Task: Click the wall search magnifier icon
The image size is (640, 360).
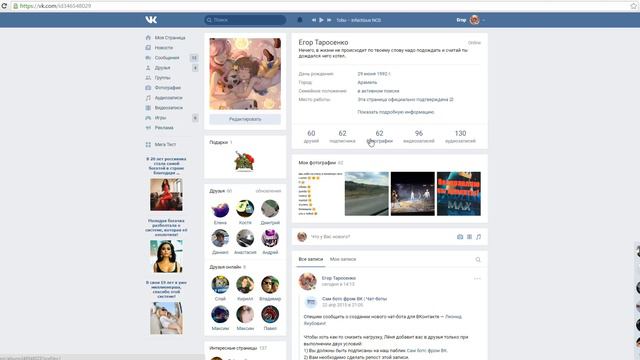Action: (x=478, y=260)
